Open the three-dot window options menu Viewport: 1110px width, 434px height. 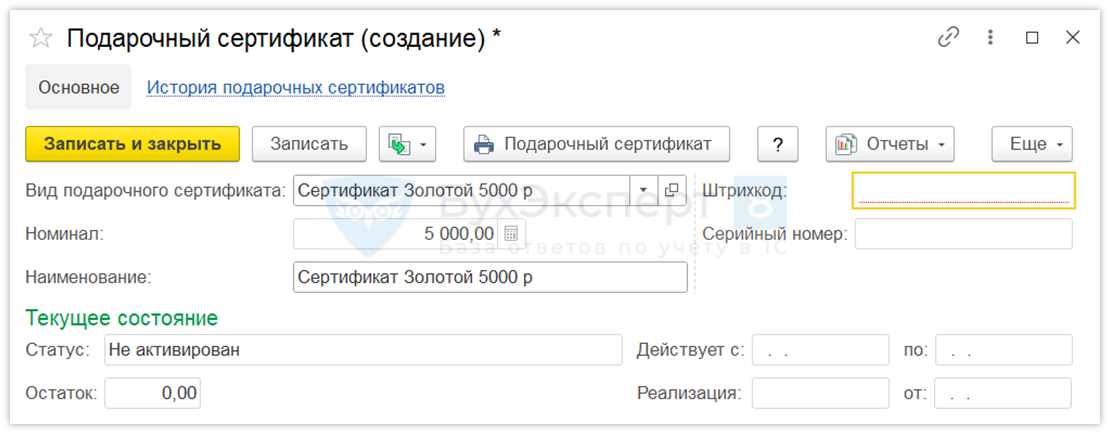(x=990, y=38)
